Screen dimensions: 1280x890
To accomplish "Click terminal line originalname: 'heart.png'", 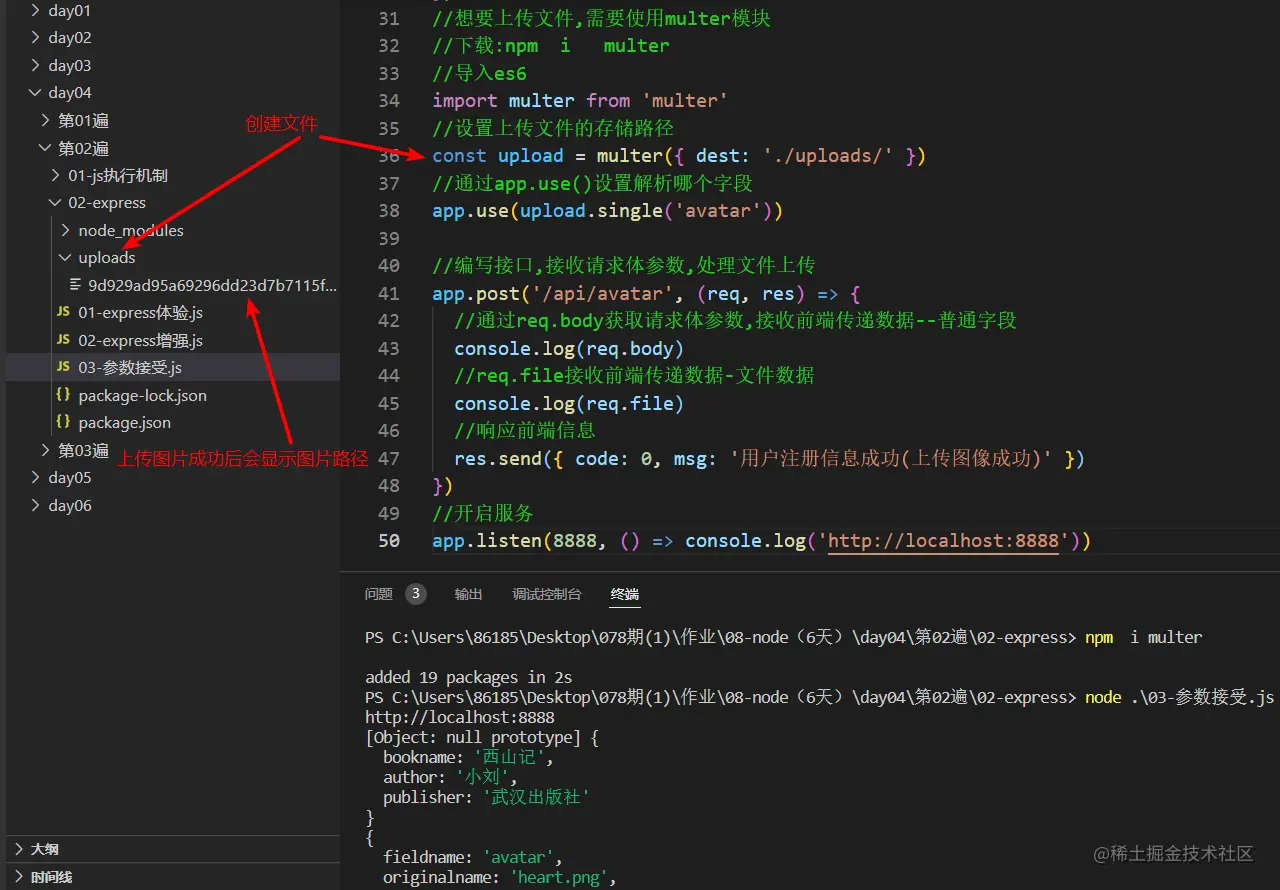I will (499, 878).
